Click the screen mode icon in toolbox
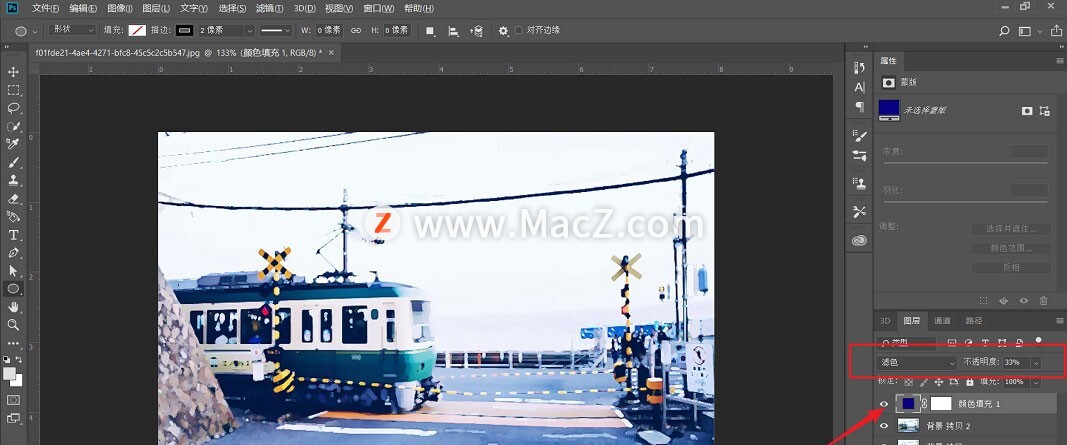This screenshot has width=1067, height=445. [x=13, y=418]
